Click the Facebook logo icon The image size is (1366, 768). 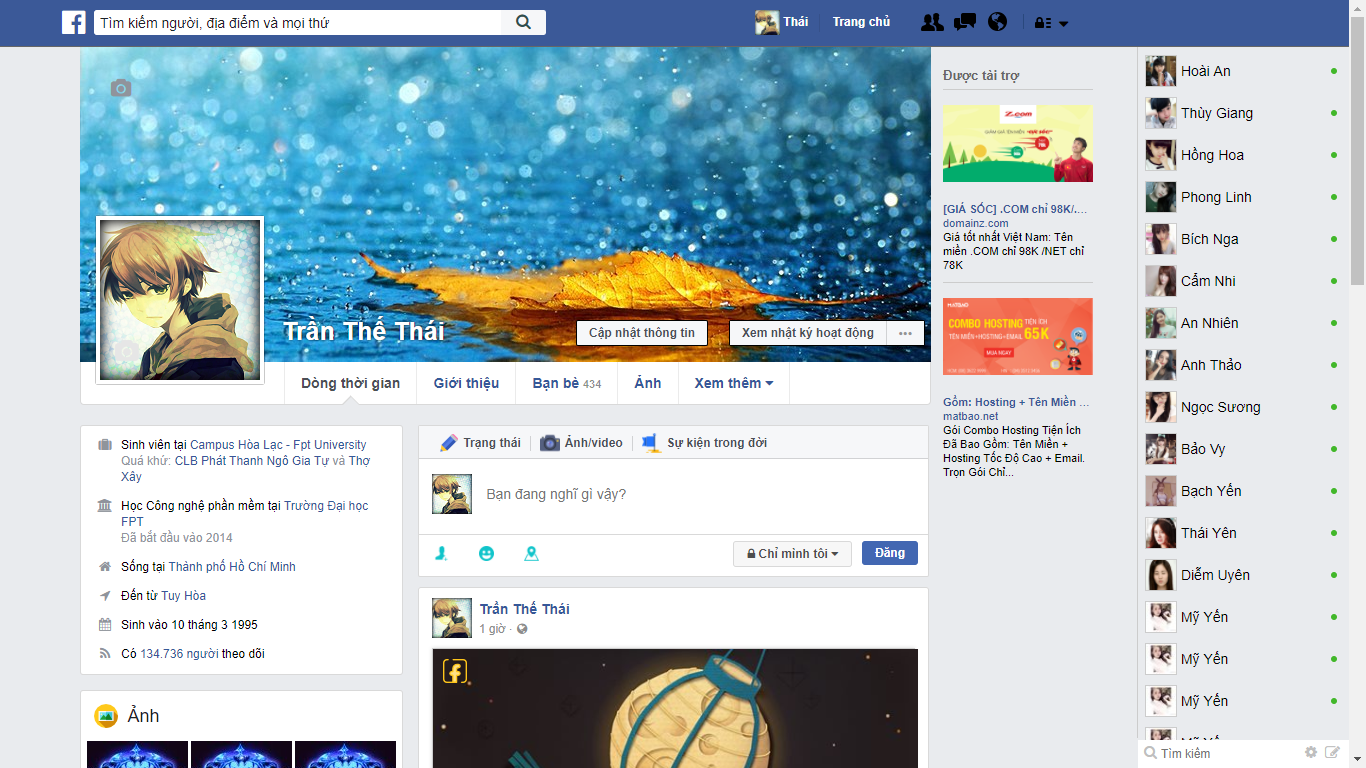click(x=73, y=22)
